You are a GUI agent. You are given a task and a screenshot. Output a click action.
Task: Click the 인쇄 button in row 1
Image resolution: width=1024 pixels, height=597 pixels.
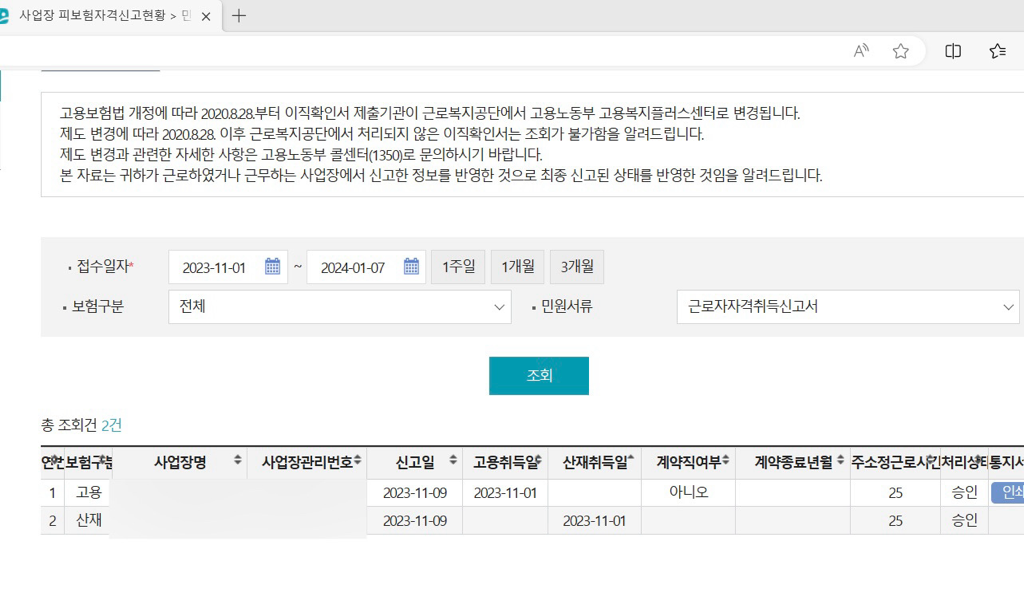pos(1005,492)
